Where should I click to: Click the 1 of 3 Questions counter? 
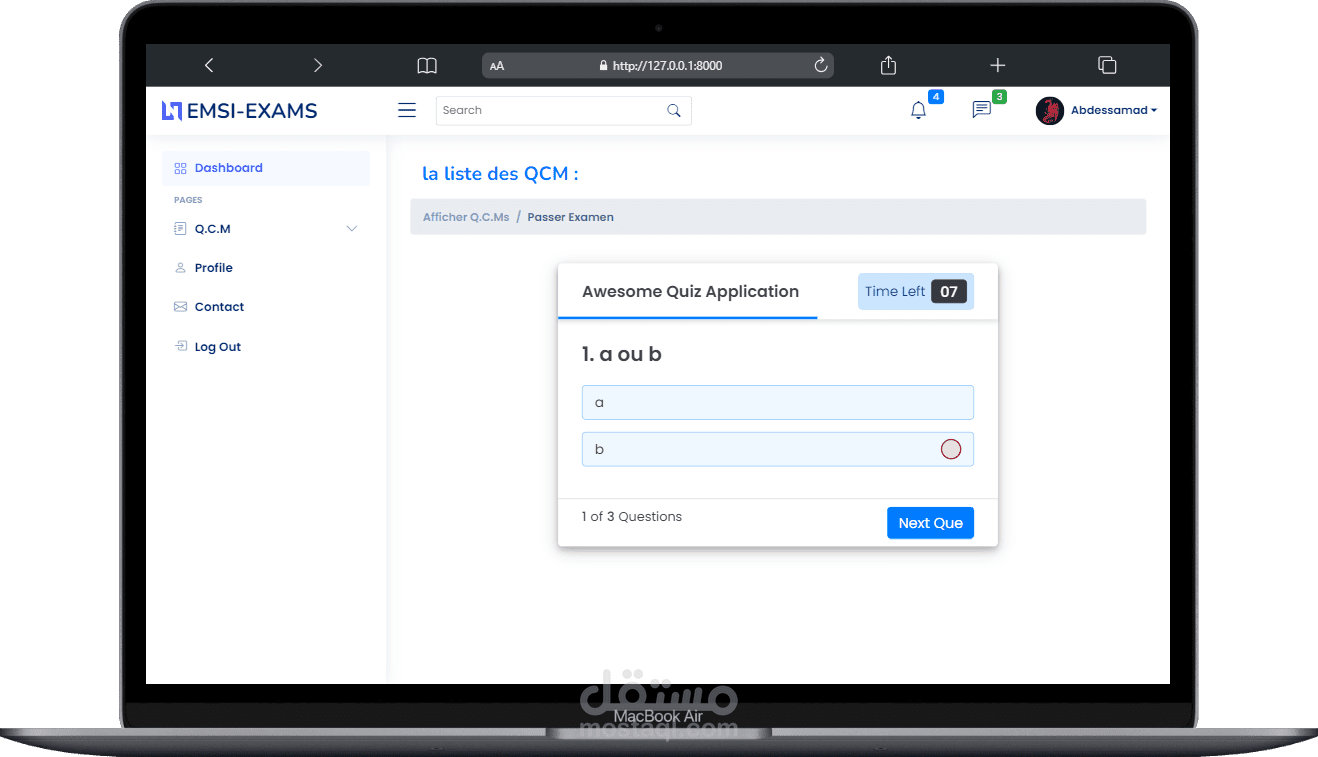click(x=632, y=517)
